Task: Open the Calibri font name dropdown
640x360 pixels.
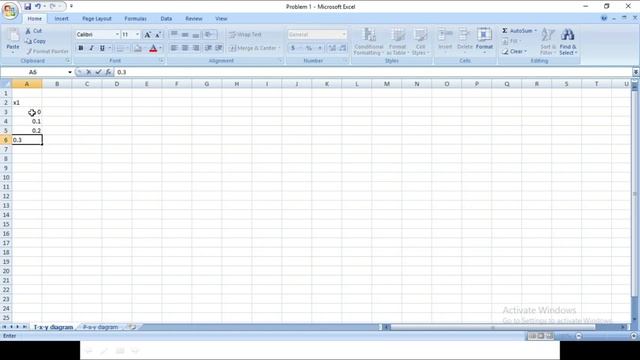Action: pos(117,35)
